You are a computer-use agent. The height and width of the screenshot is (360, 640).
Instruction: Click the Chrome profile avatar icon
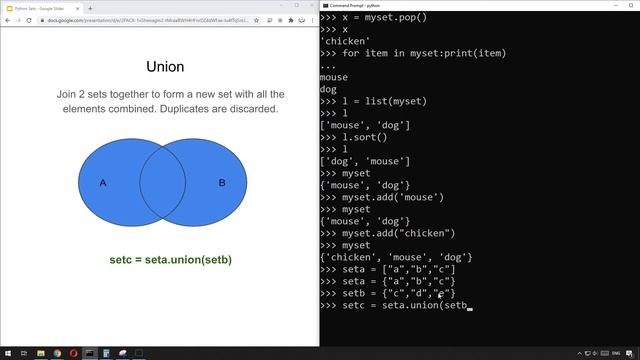[x=302, y=20]
